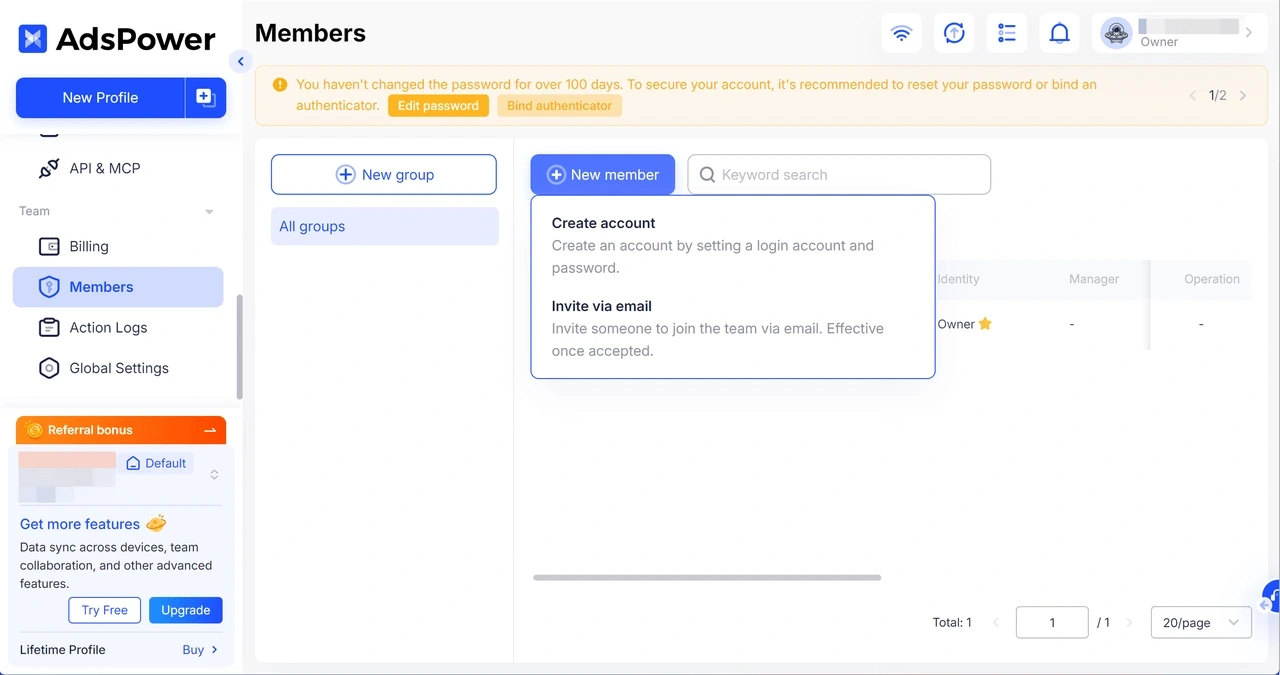Click the Owner avatar icon
Screen dimensions: 1280x675
tap(1116, 33)
